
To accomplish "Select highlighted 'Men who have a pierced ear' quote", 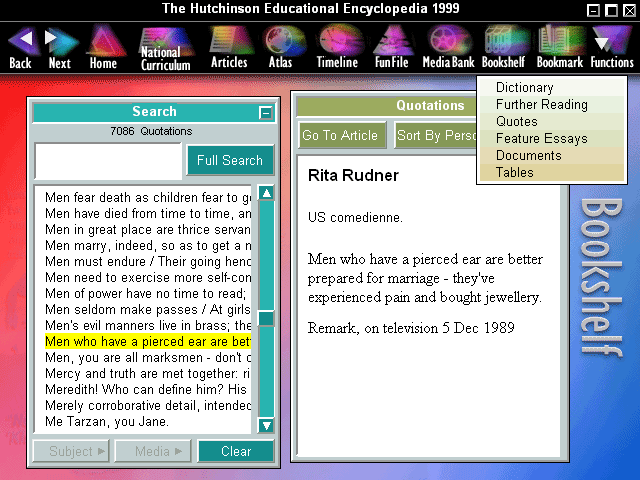I will [x=148, y=341].
